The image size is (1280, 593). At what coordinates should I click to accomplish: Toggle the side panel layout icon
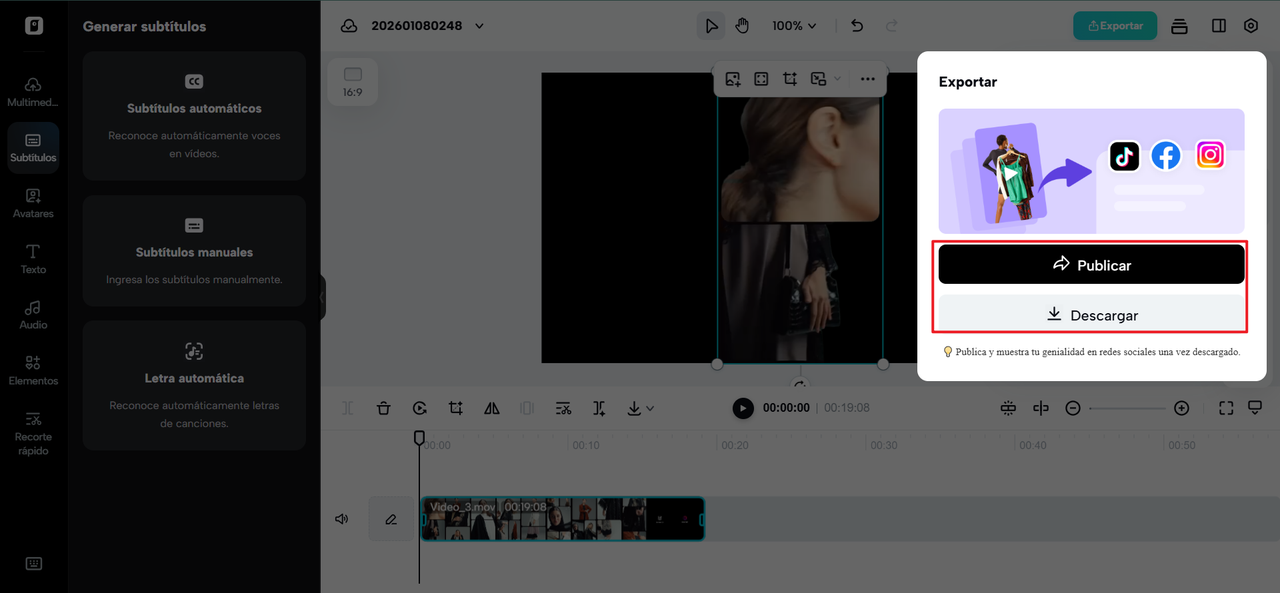coord(1218,26)
